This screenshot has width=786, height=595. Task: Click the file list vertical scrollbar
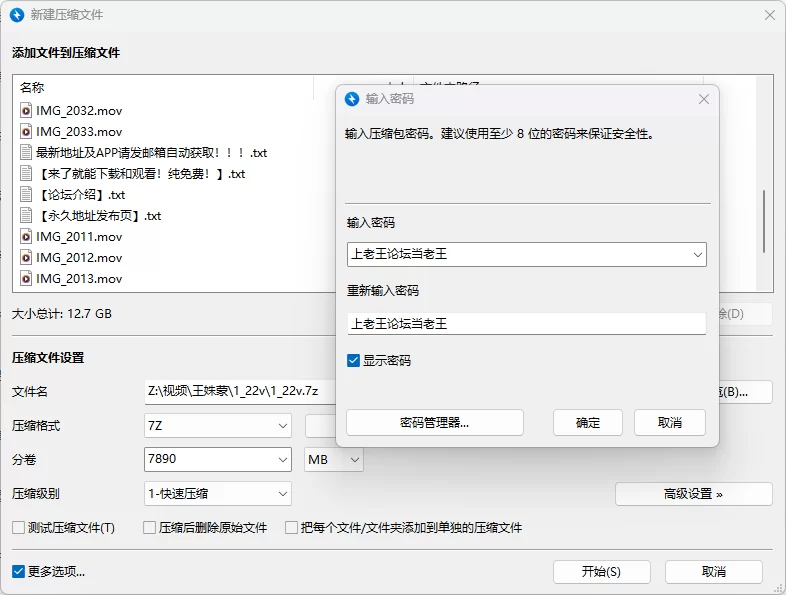click(765, 220)
